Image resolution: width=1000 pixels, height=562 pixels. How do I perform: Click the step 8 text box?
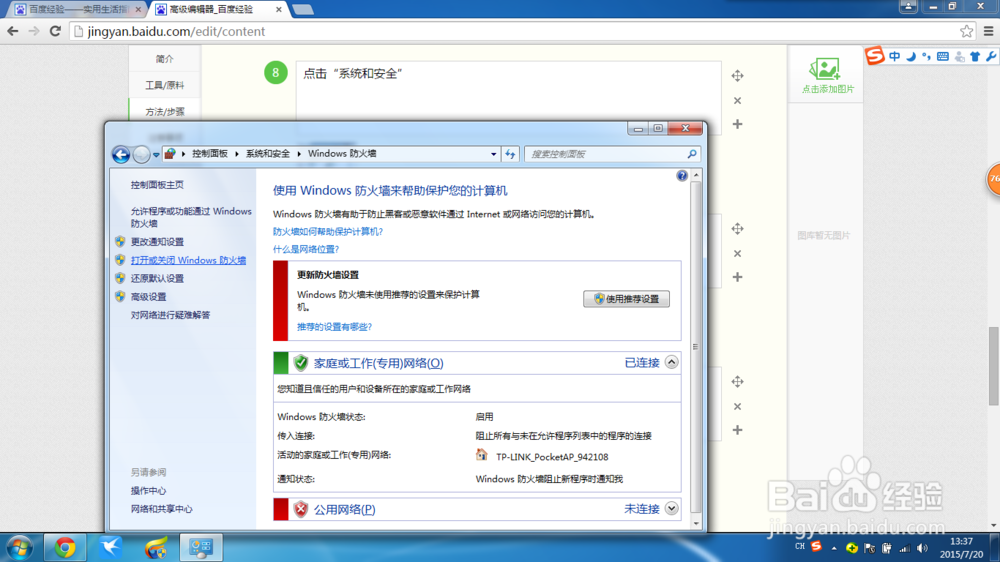coord(509,97)
